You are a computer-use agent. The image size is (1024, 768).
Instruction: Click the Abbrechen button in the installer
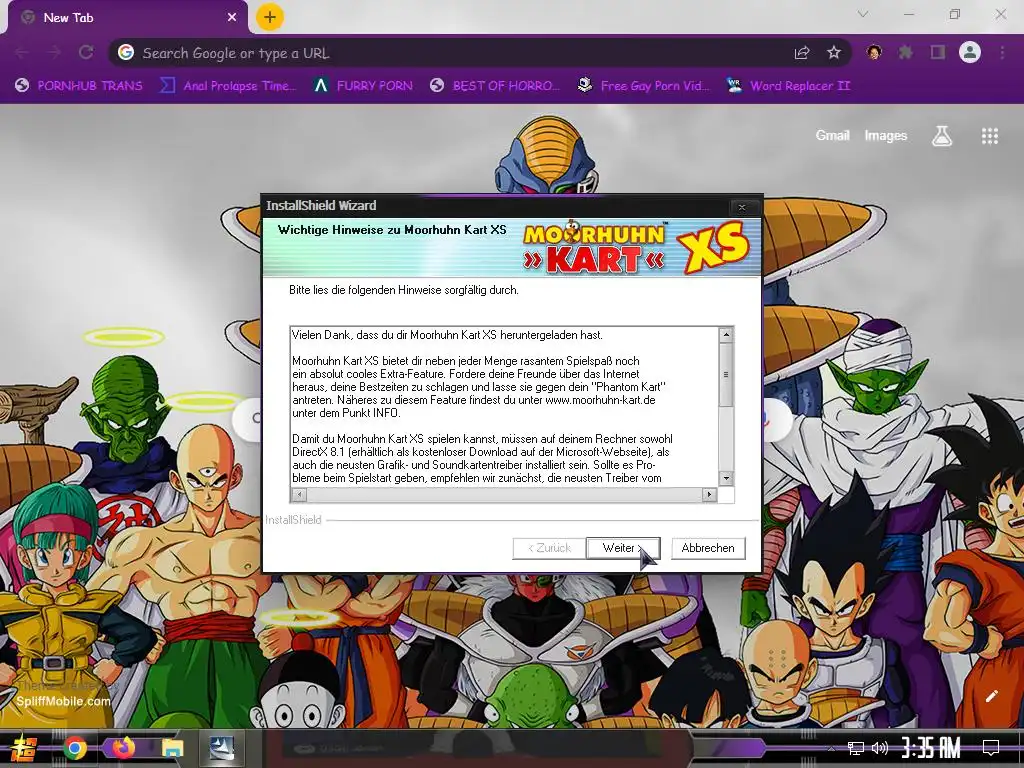coord(707,548)
